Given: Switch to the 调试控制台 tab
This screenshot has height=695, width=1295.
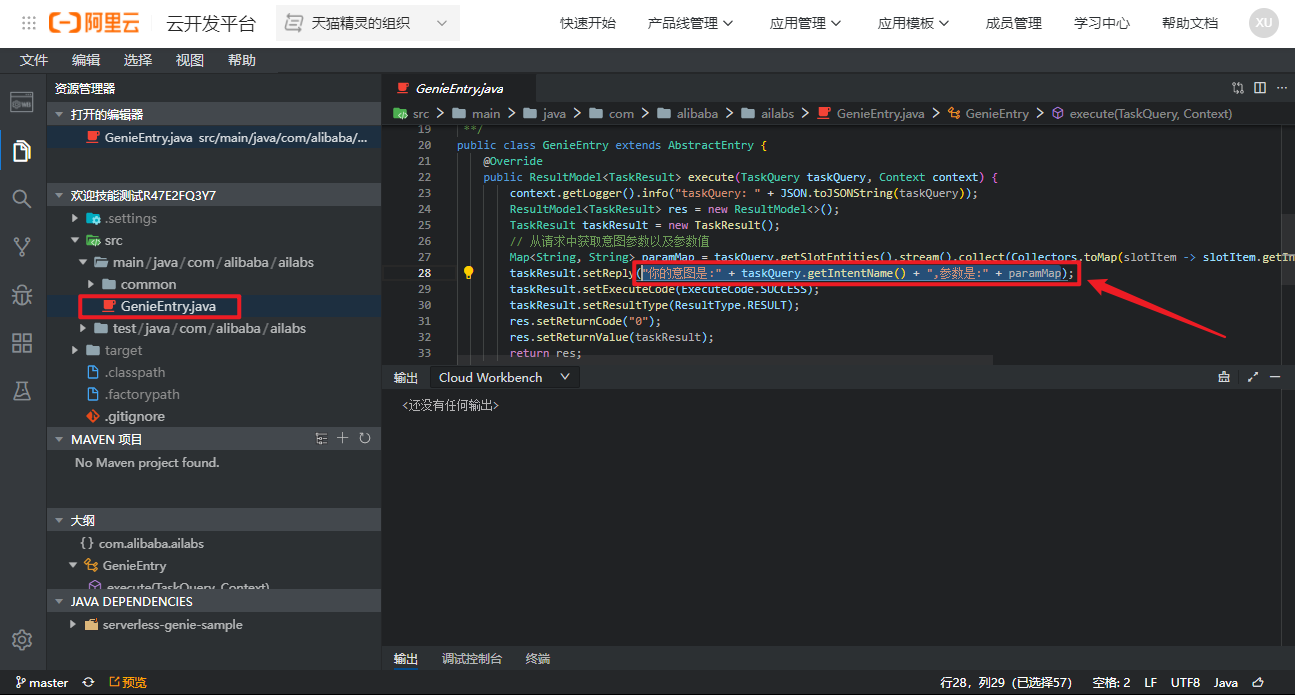Looking at the screenshot, I should [472, 658].
